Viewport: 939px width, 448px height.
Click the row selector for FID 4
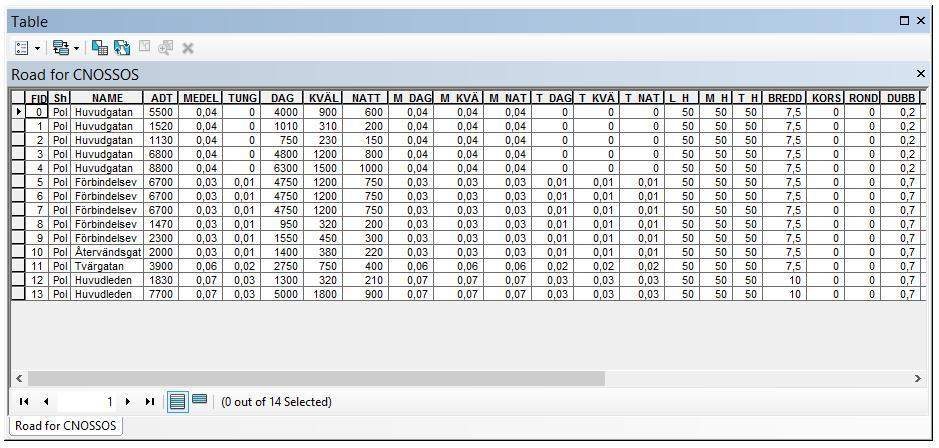pos(18,168)
